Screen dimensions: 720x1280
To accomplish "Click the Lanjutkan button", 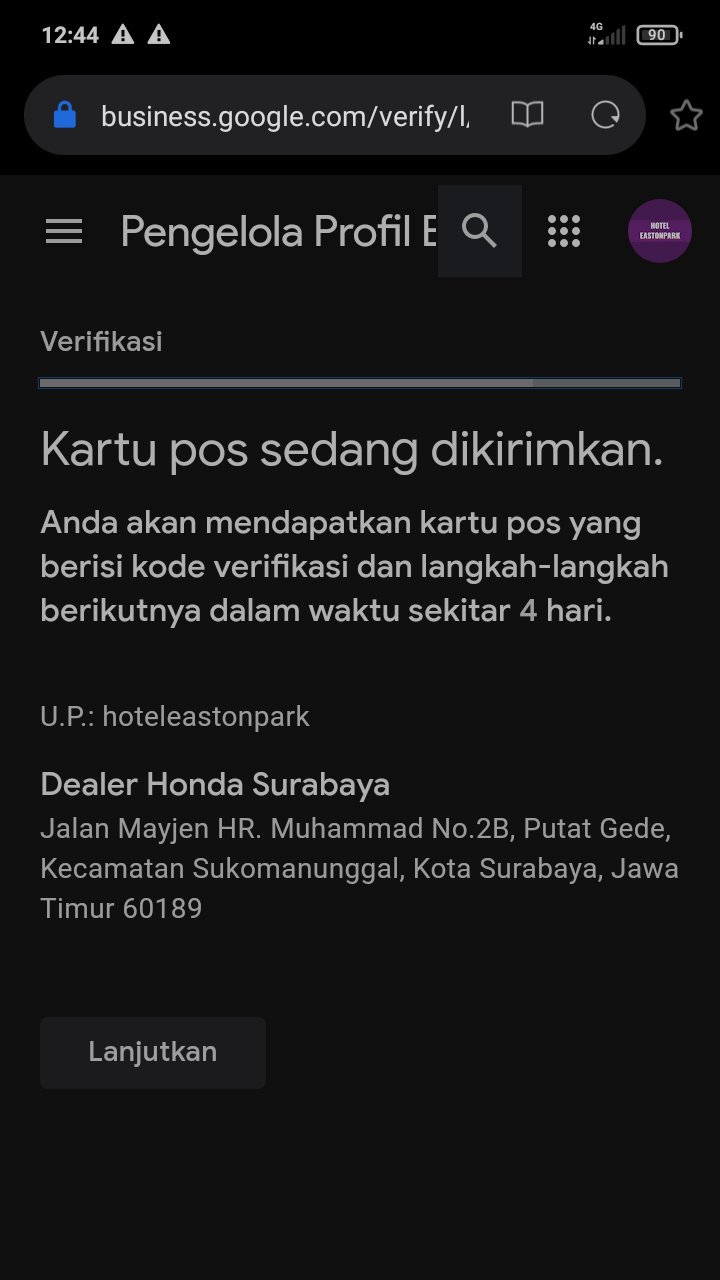I will click(153, 1053).
